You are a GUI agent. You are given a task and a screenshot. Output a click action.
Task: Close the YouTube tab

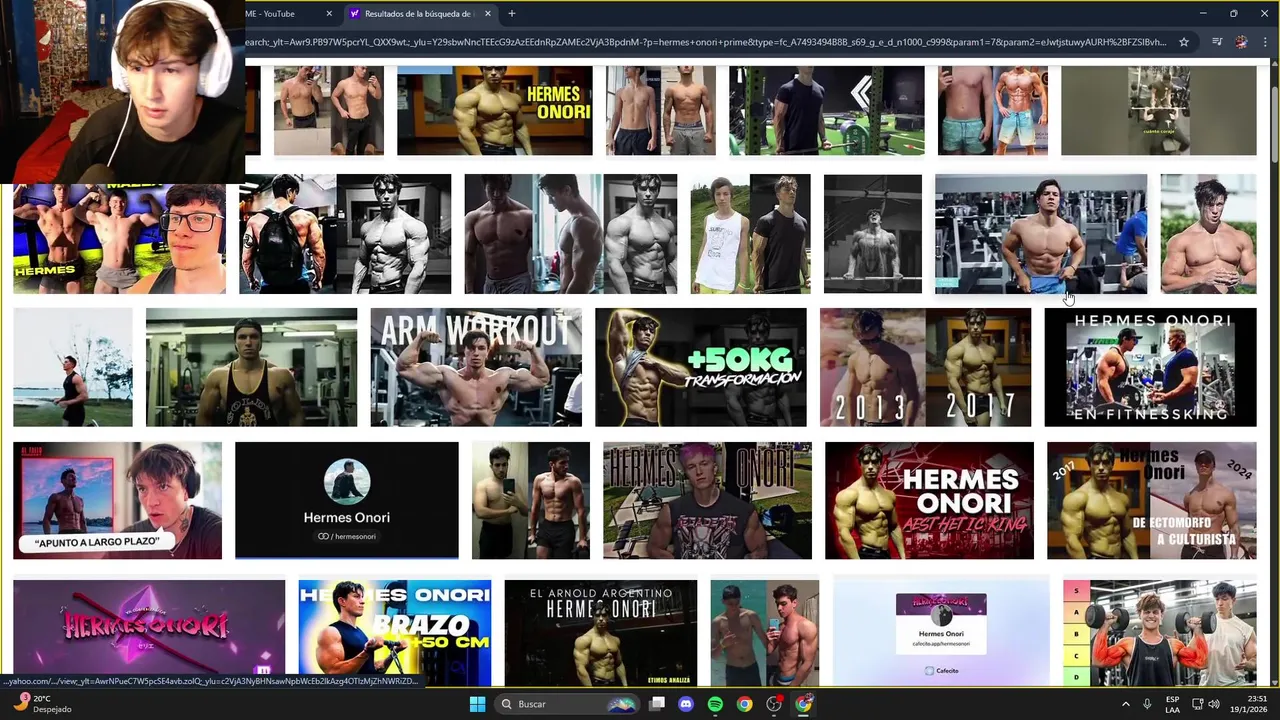329,14
